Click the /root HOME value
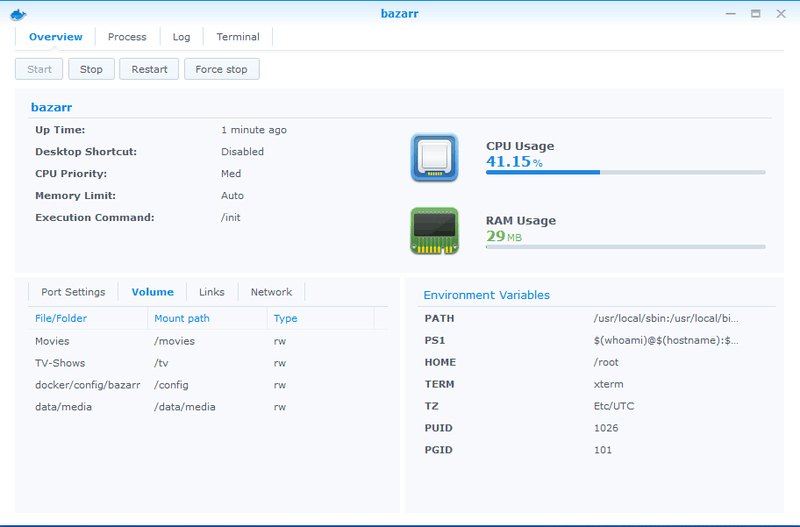 coord(606,362)
